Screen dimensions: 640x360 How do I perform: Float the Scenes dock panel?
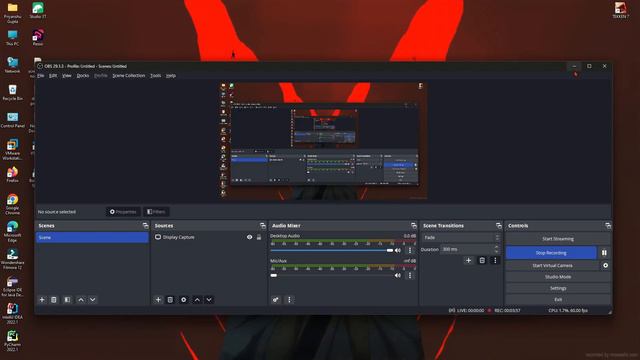click(145, 226)
